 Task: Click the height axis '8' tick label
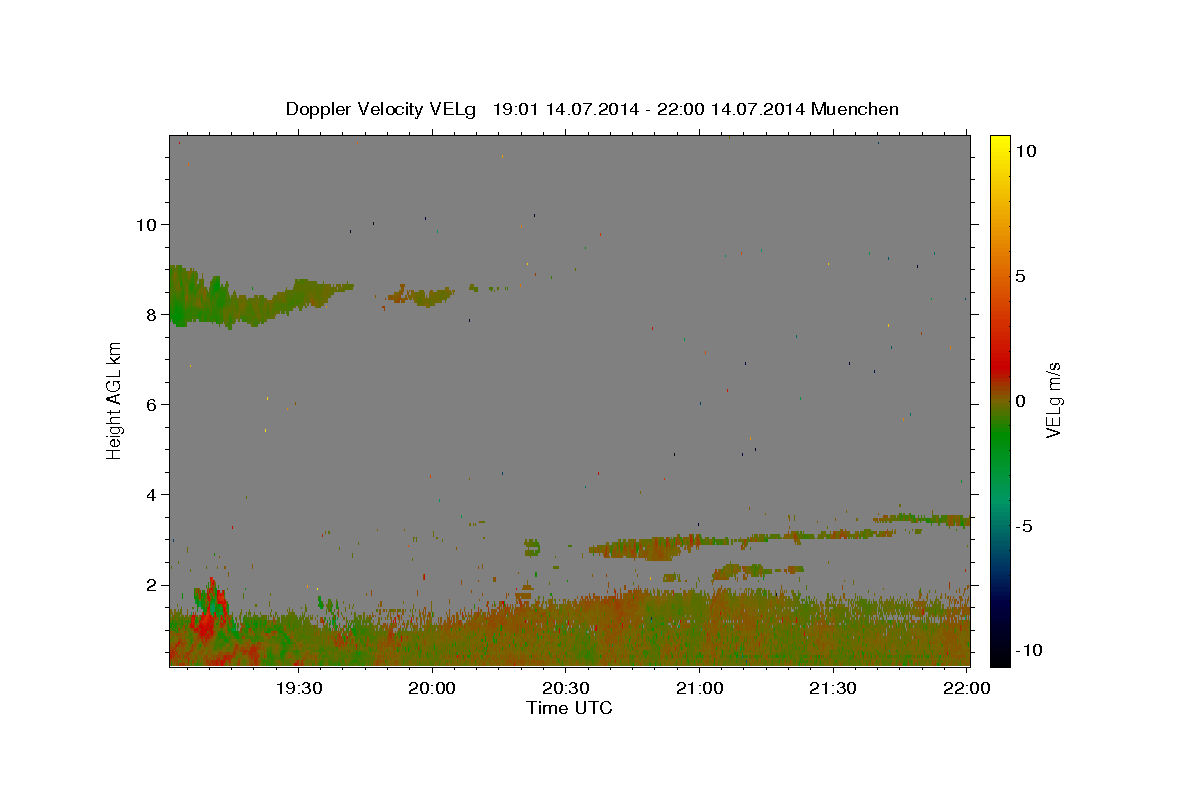[151, 314]
